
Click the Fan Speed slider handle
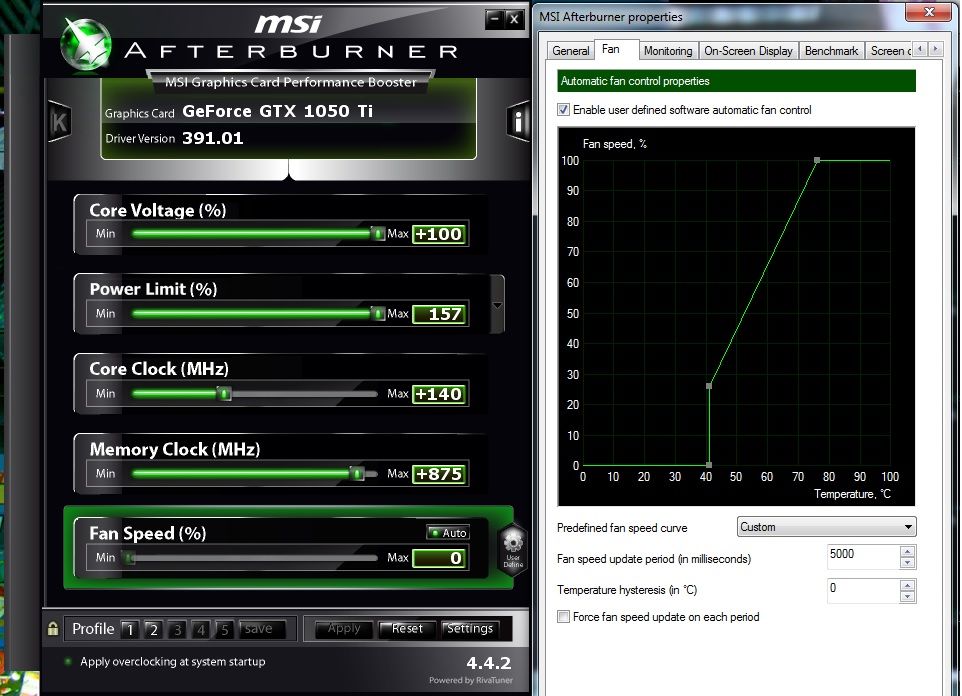pyautogui.click(x=129, y=558)
